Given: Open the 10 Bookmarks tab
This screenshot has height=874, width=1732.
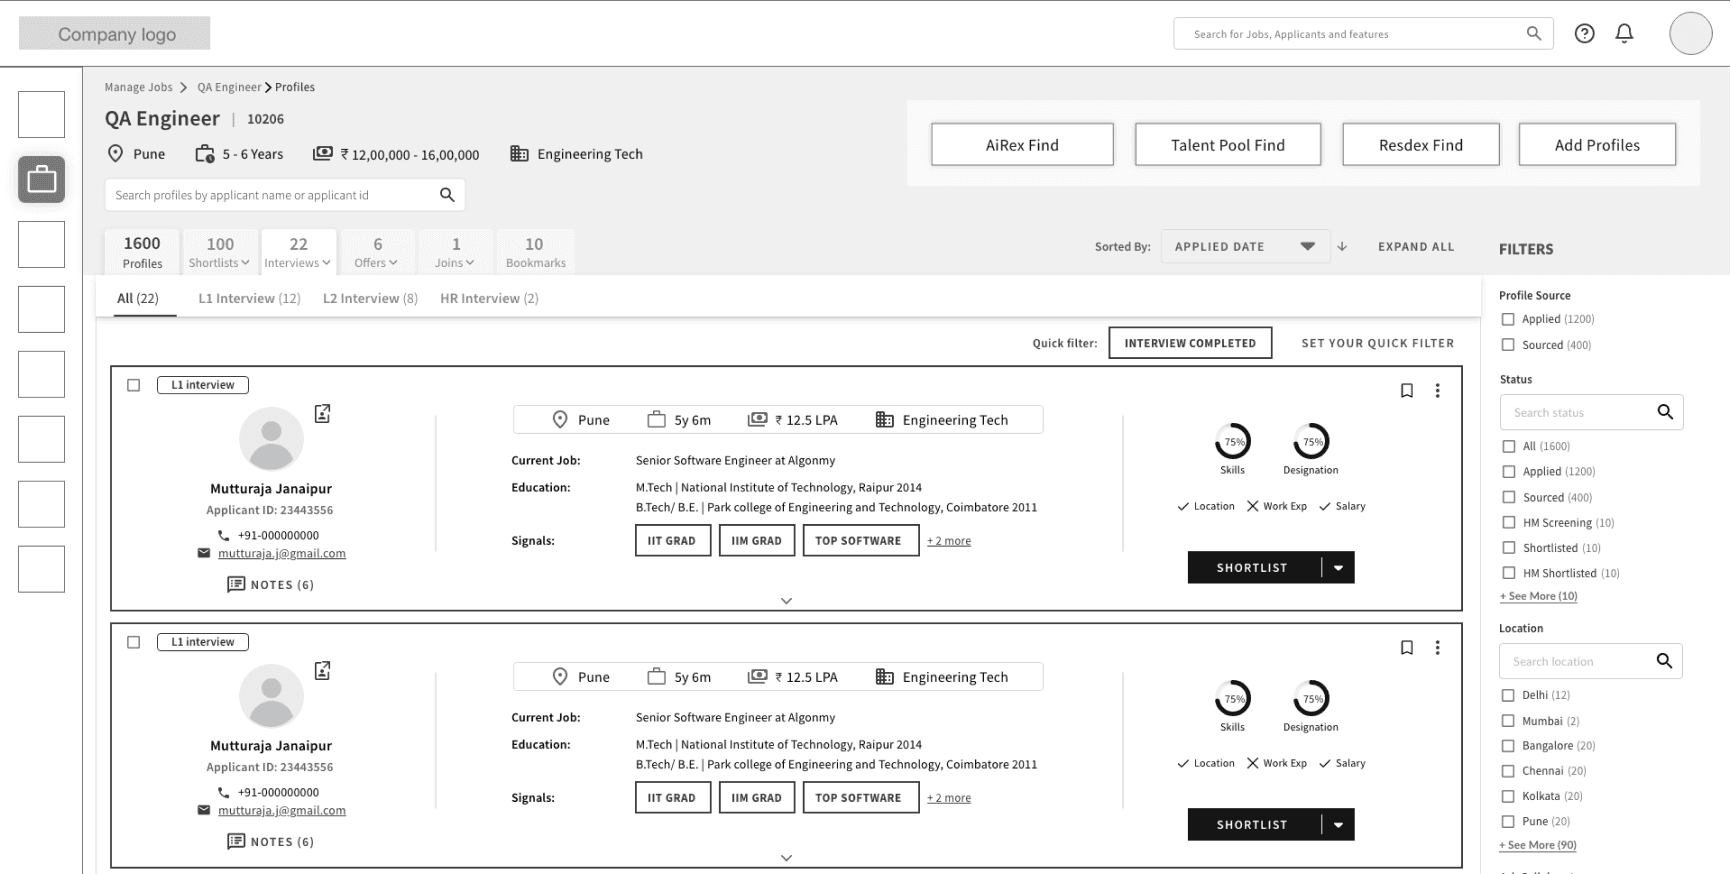Looking at the screenshot, I should click(x=535, y=251).
